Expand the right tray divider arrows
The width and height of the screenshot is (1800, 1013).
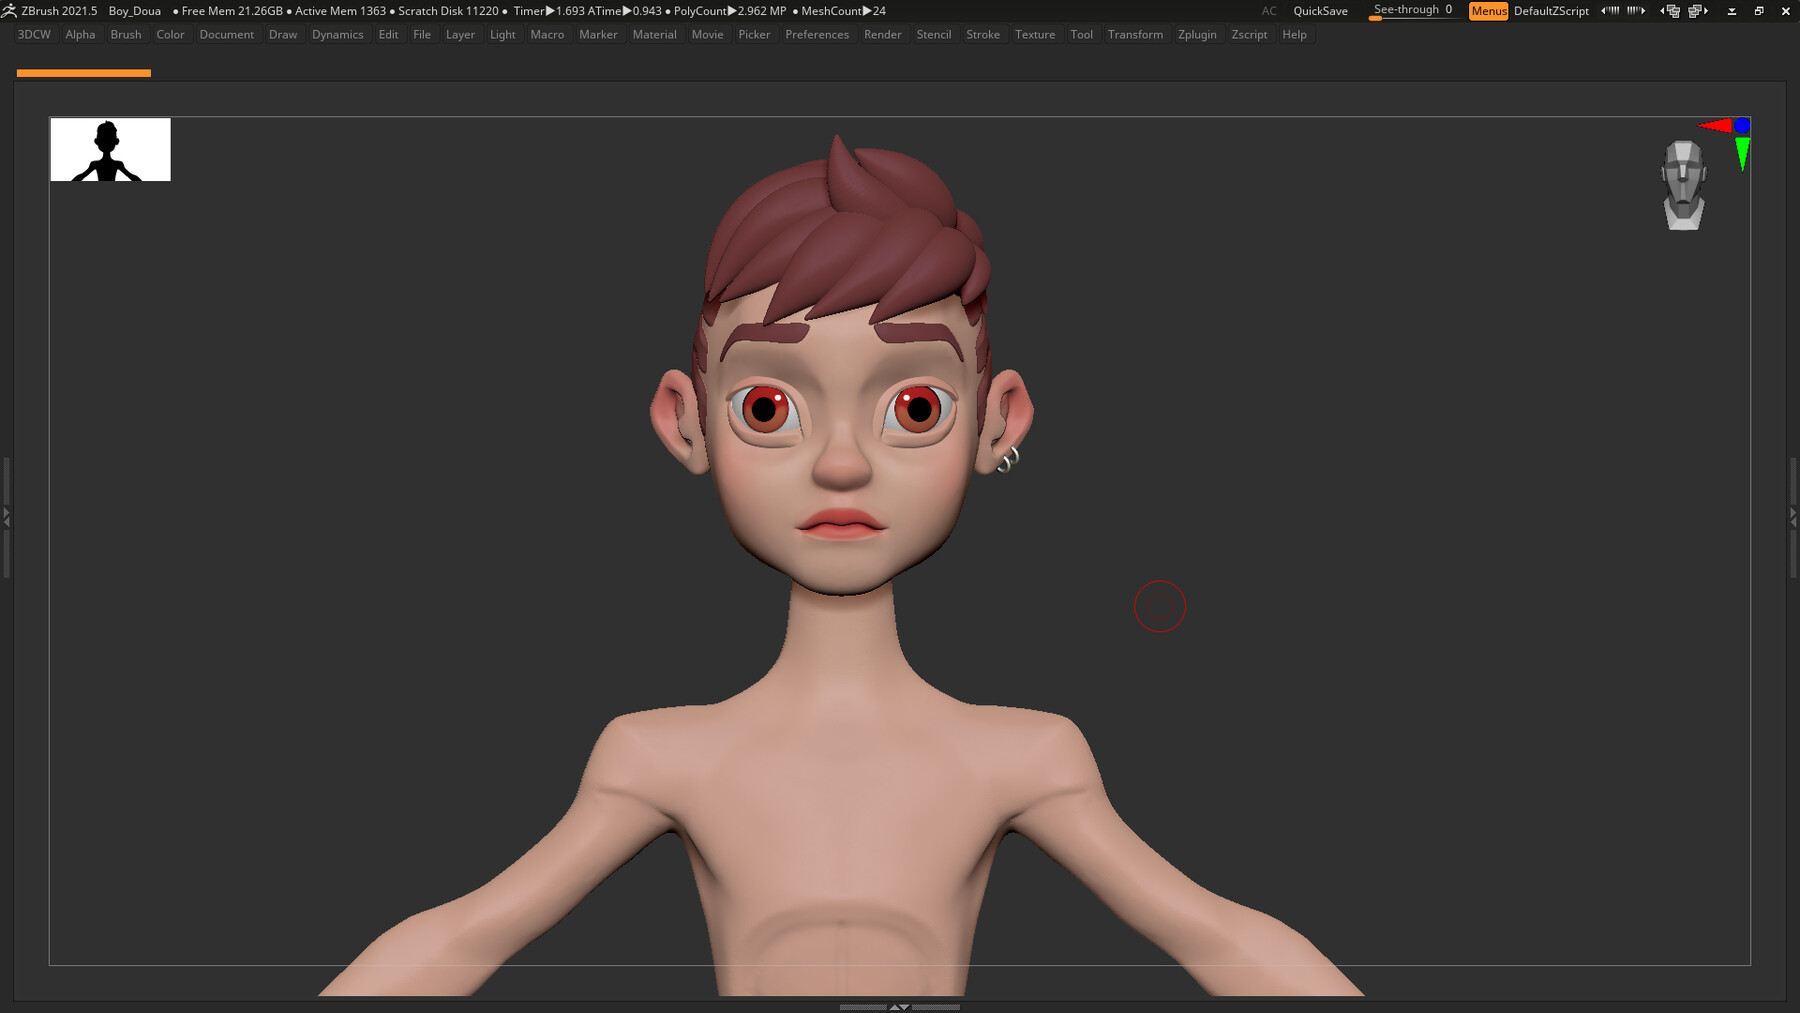pos(1793,517)
